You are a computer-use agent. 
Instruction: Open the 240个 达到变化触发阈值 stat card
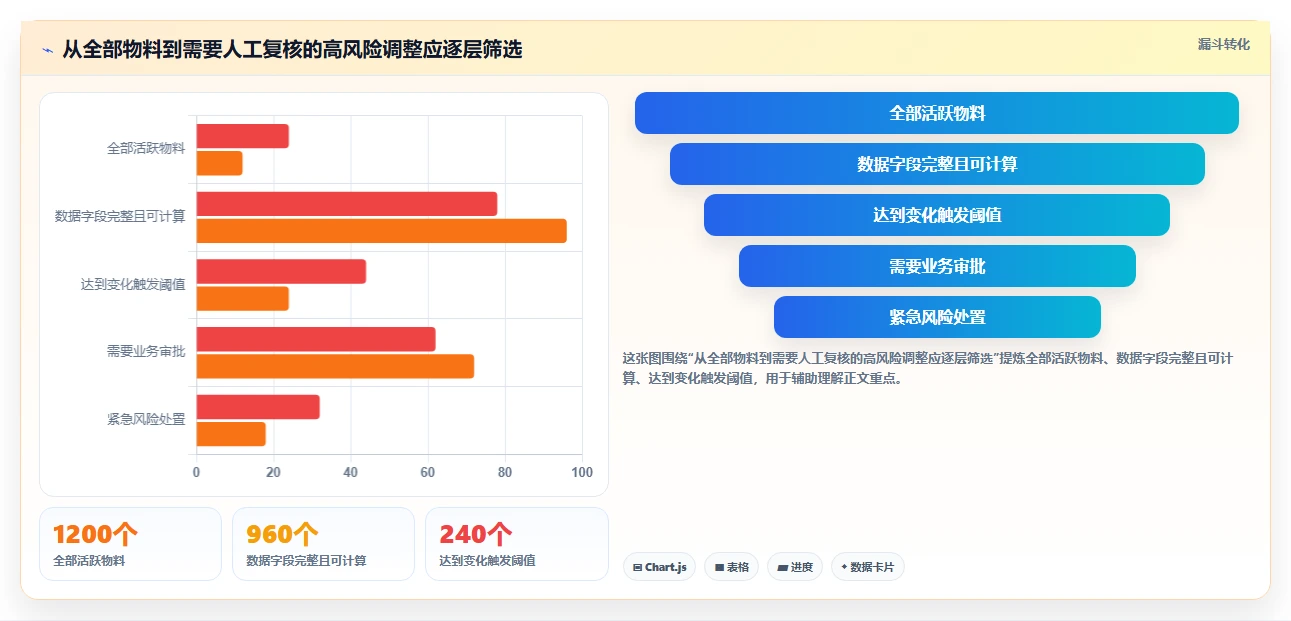tap(517, 544)
